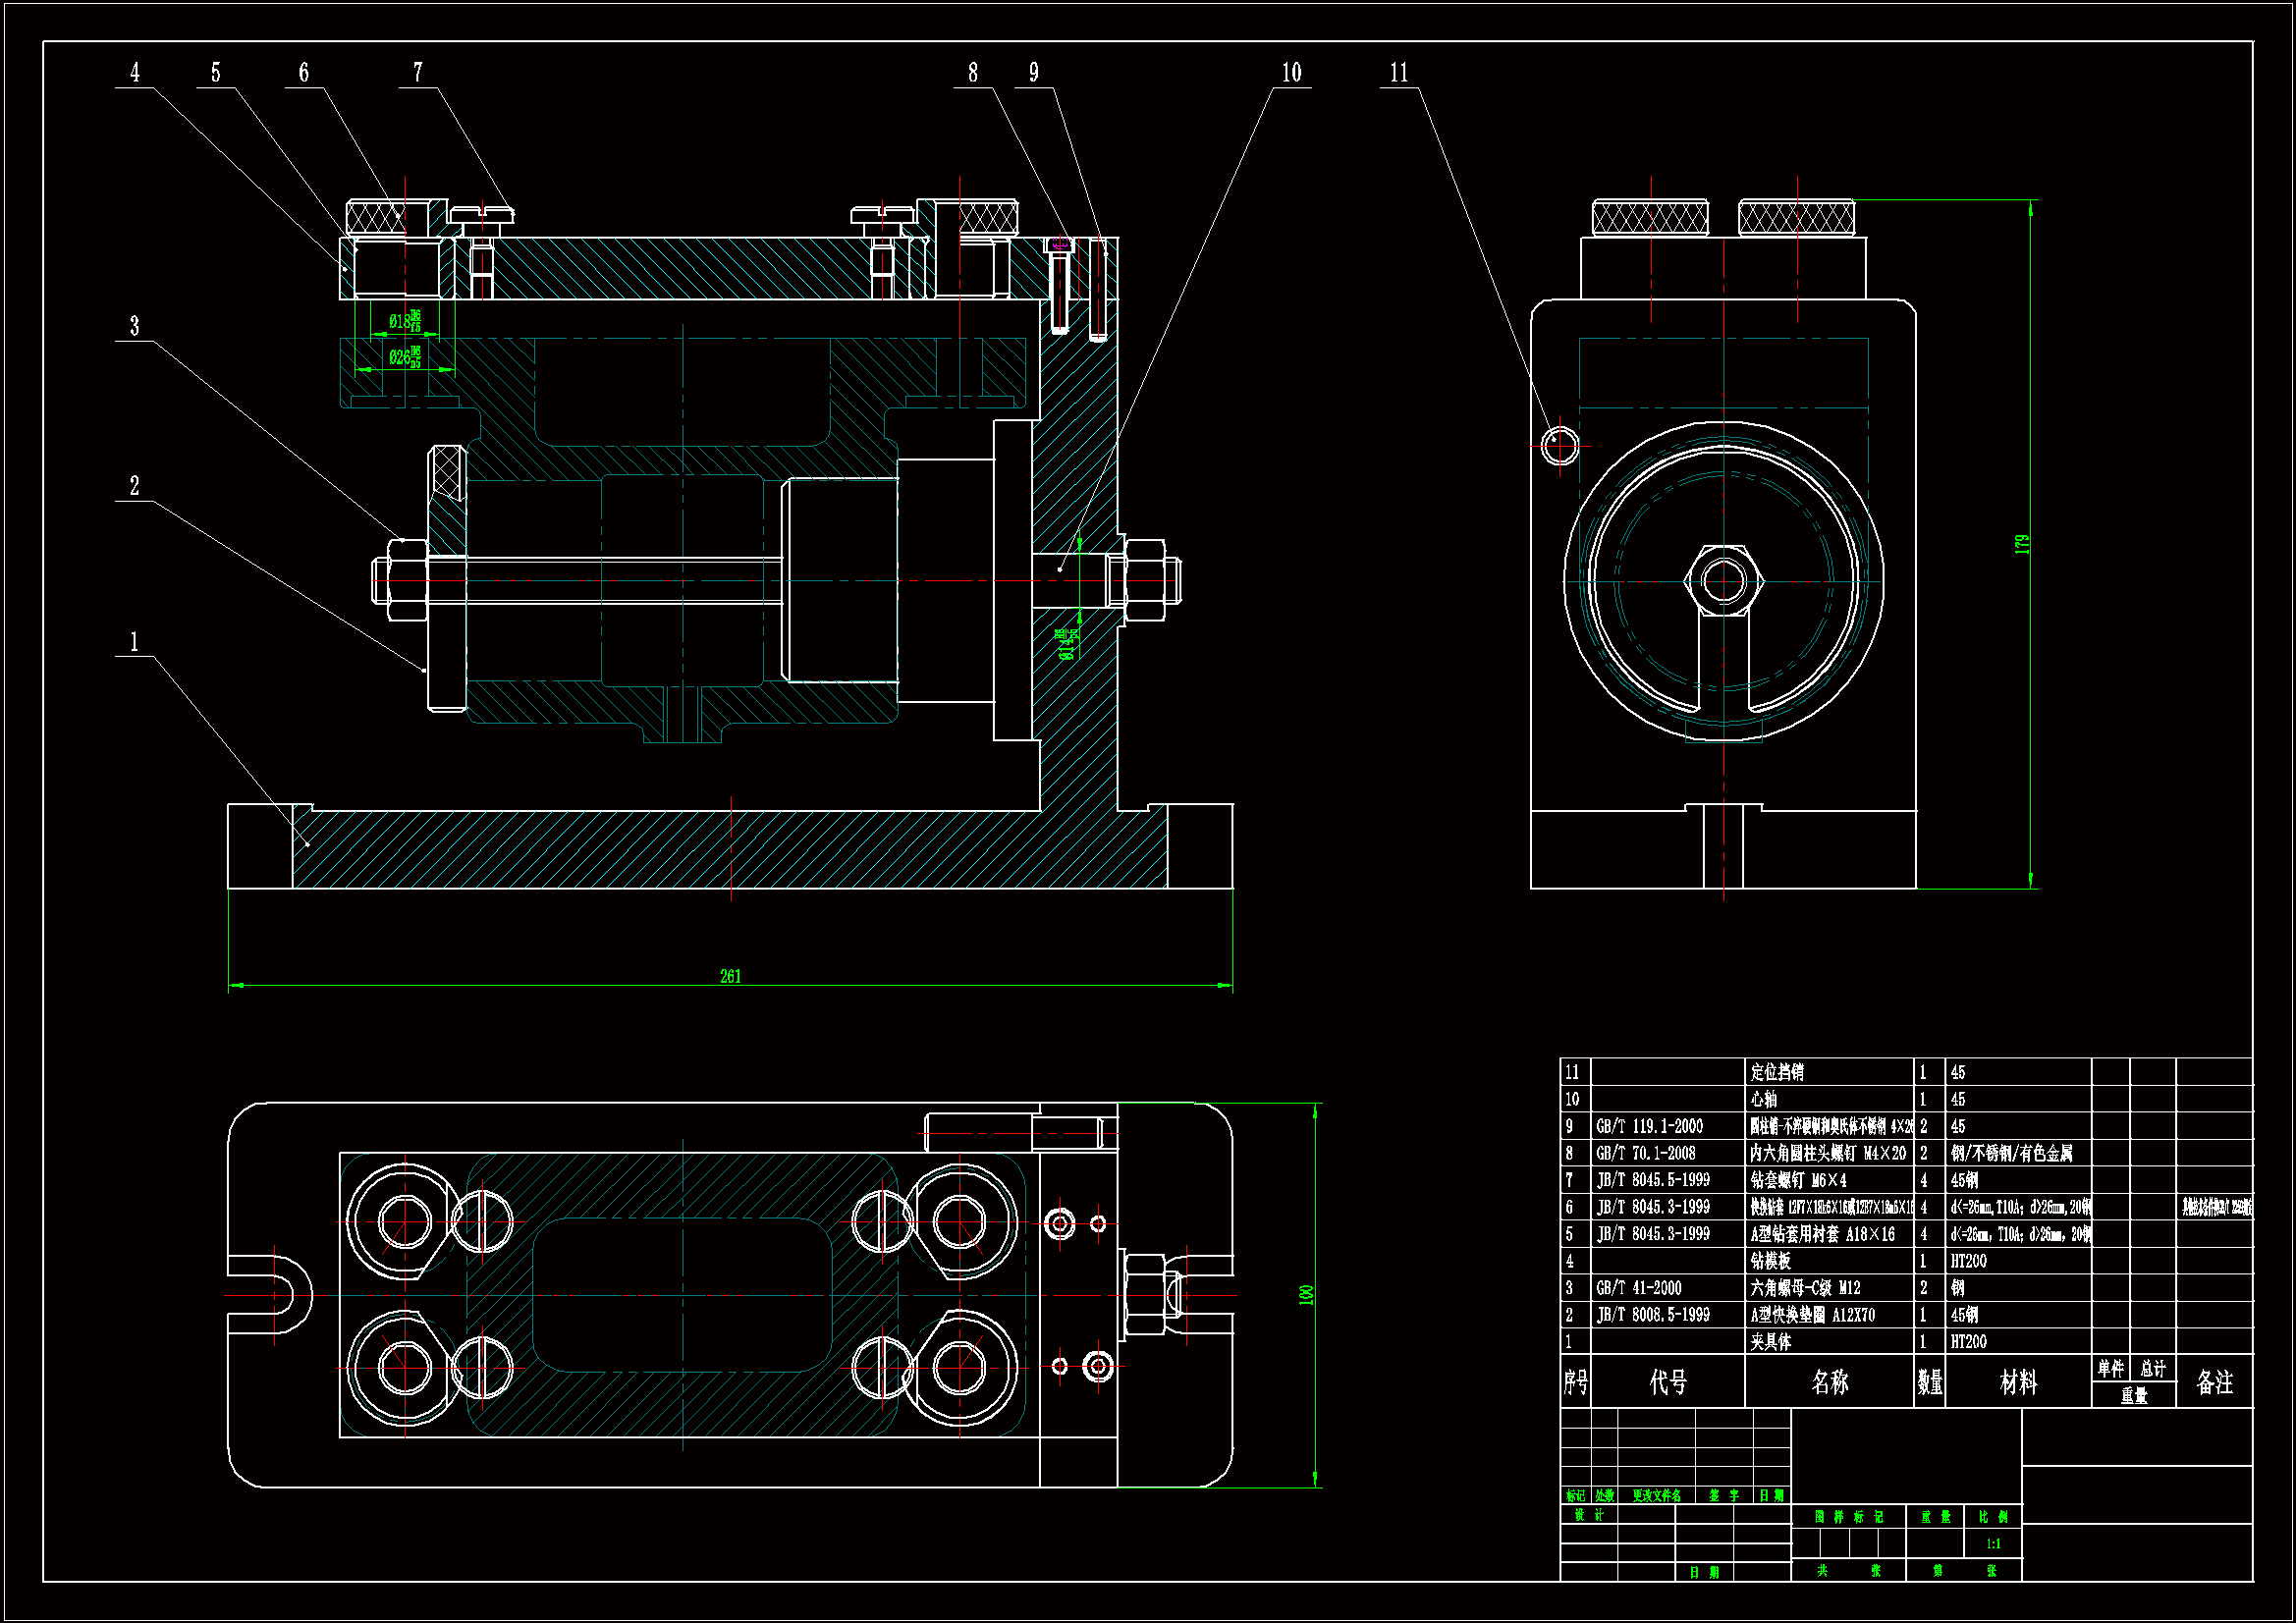The image size is (2296, 1623).
Task: Click the HT200 material cell in row 4
Action: (x=1969, y=1262)
